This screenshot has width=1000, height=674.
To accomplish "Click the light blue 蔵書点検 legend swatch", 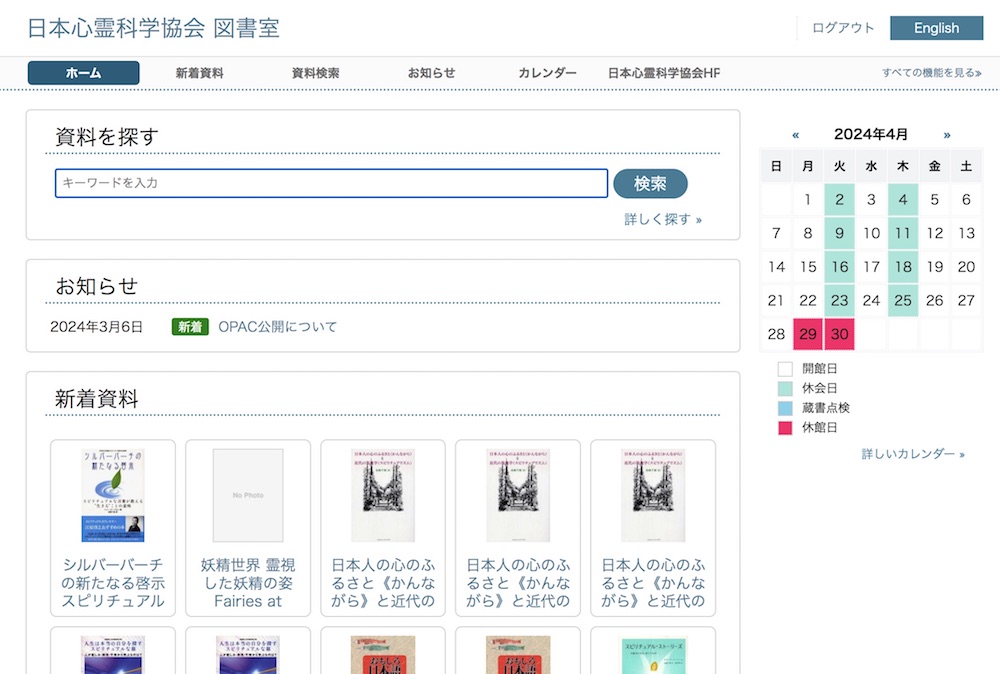I will tap(785, 408).
